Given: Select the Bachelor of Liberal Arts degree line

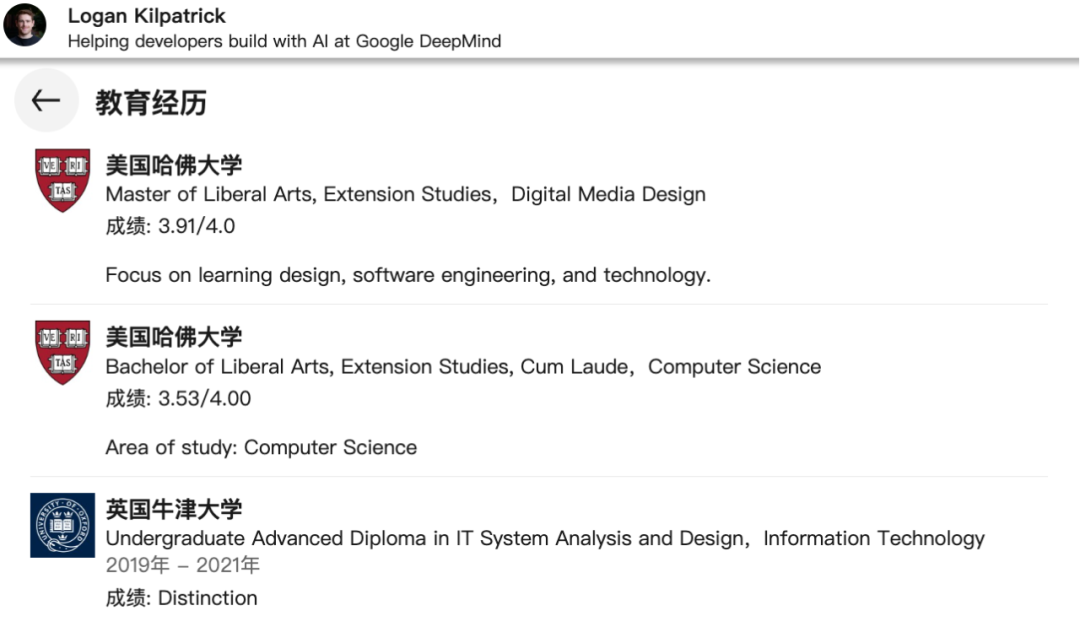Looking at the screenshot, I should pos(462,366).
